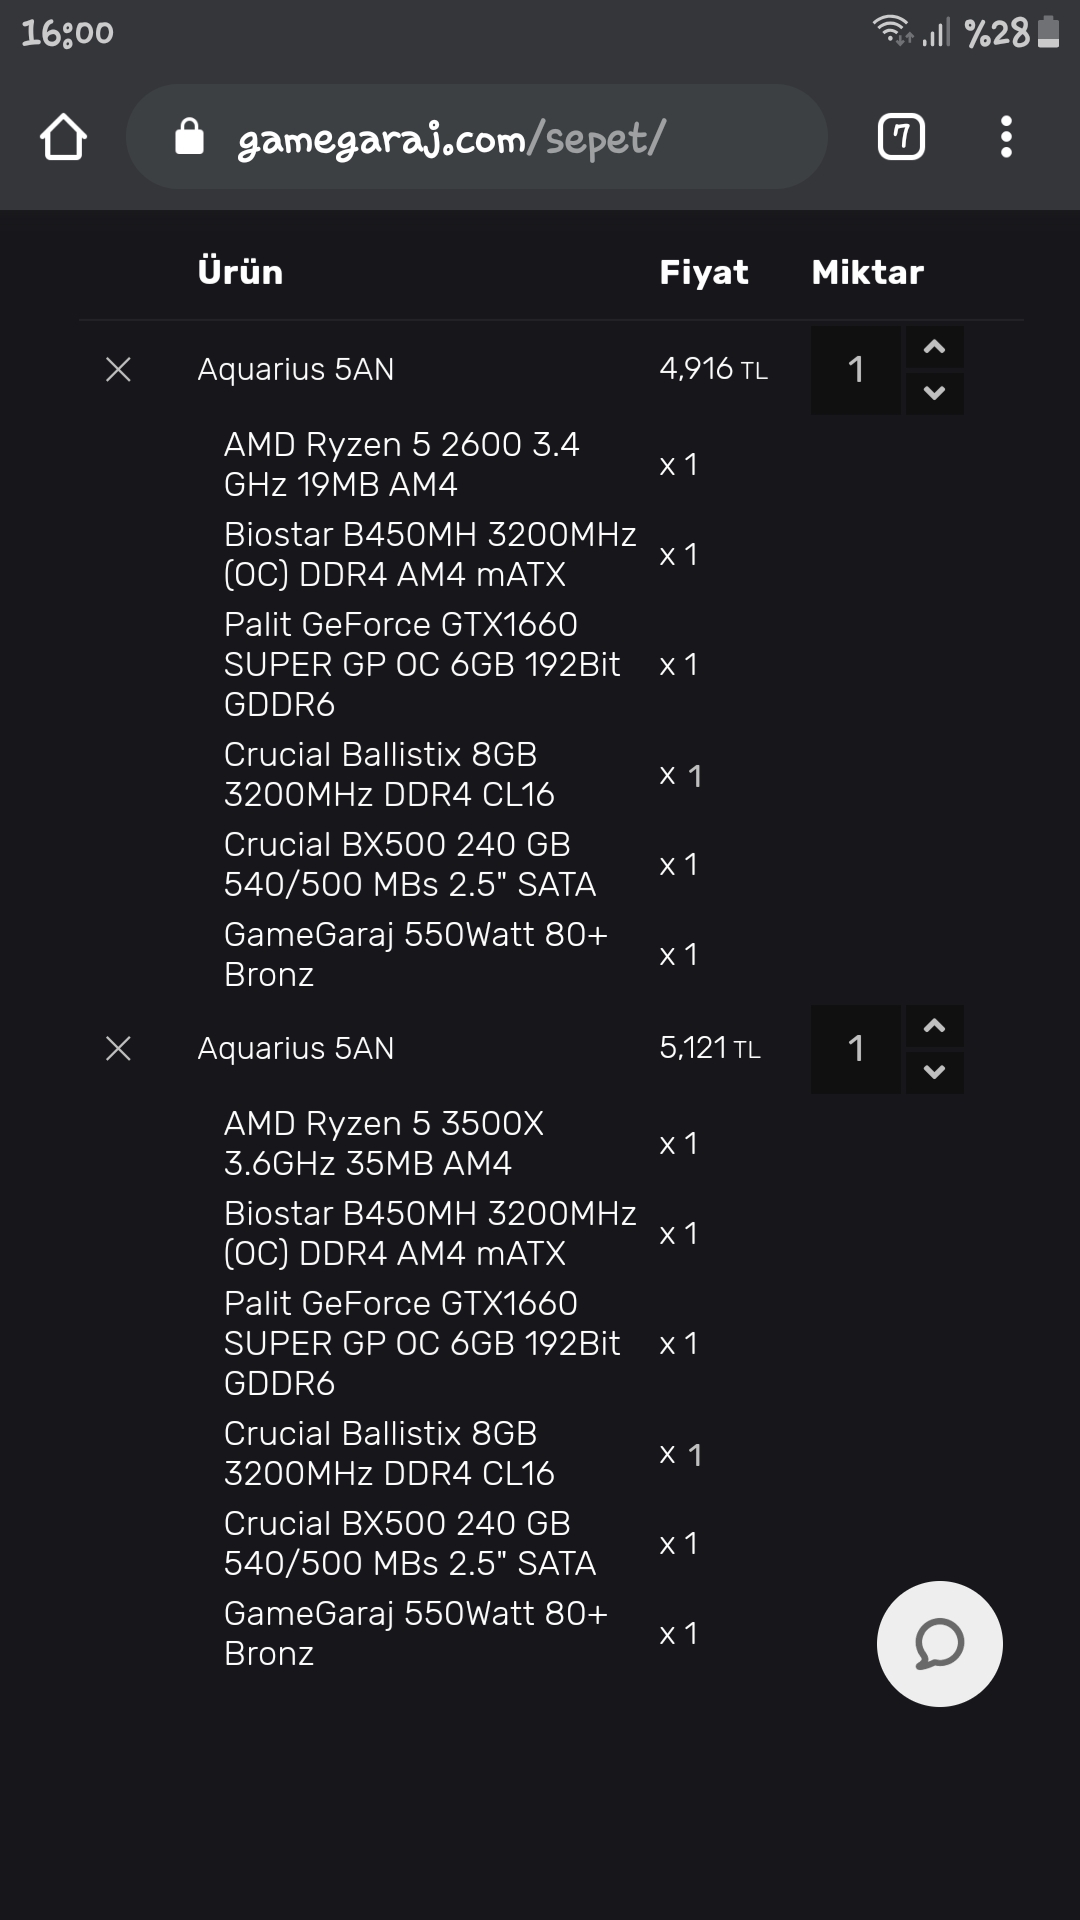1080x1920 pixels.
Task: Tap the Wi-Fi icon in status bar
Action: [x=890, y=30]
